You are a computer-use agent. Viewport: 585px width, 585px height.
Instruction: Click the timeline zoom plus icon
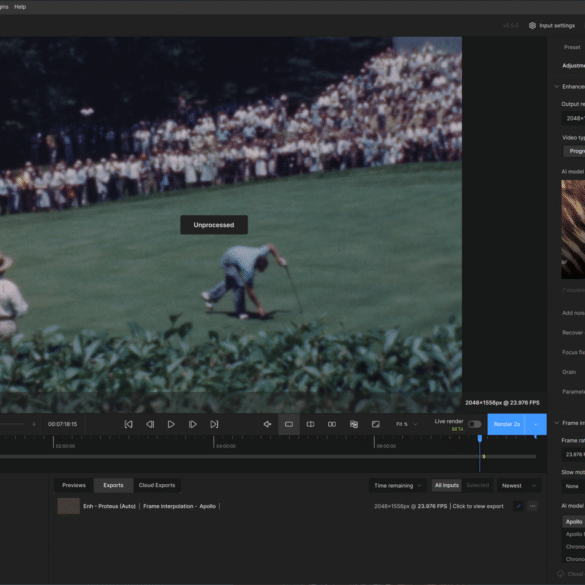click(34, 424)
